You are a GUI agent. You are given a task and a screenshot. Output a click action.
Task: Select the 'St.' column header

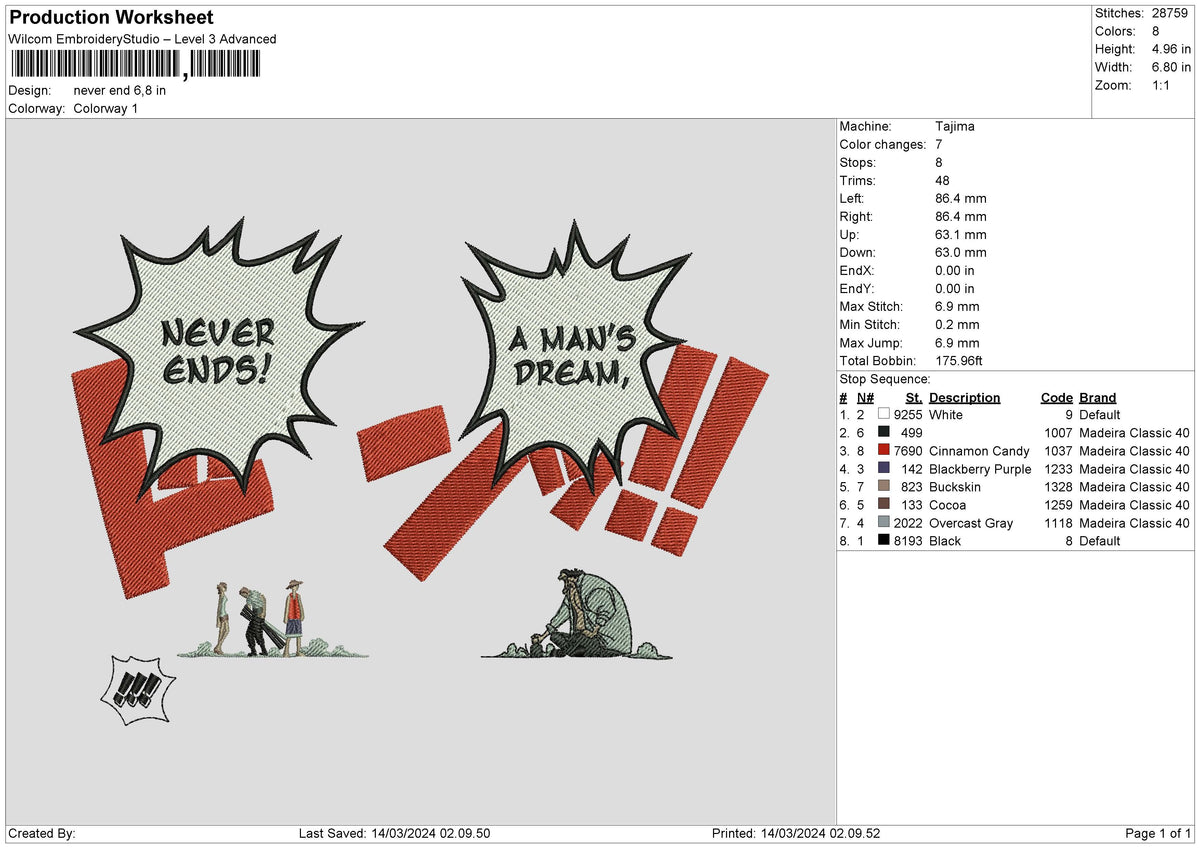[x=914, y=397]
